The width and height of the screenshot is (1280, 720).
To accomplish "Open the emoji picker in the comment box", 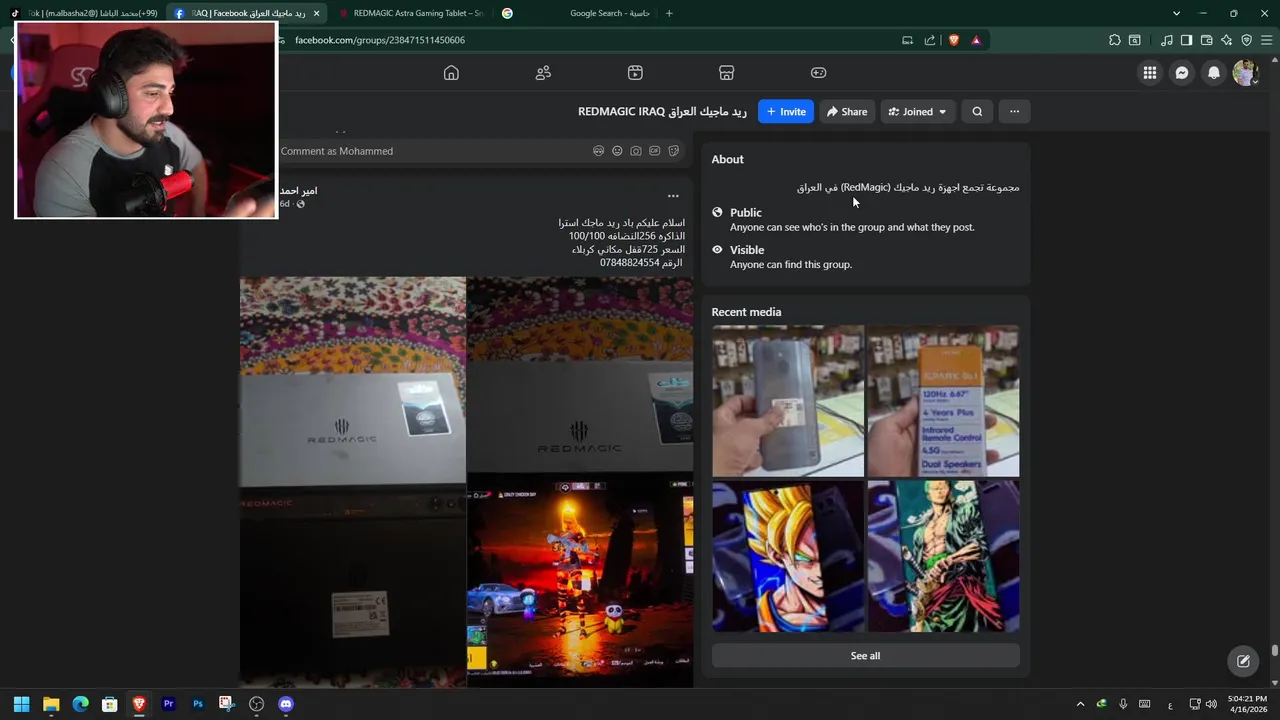I will (617, 151).
